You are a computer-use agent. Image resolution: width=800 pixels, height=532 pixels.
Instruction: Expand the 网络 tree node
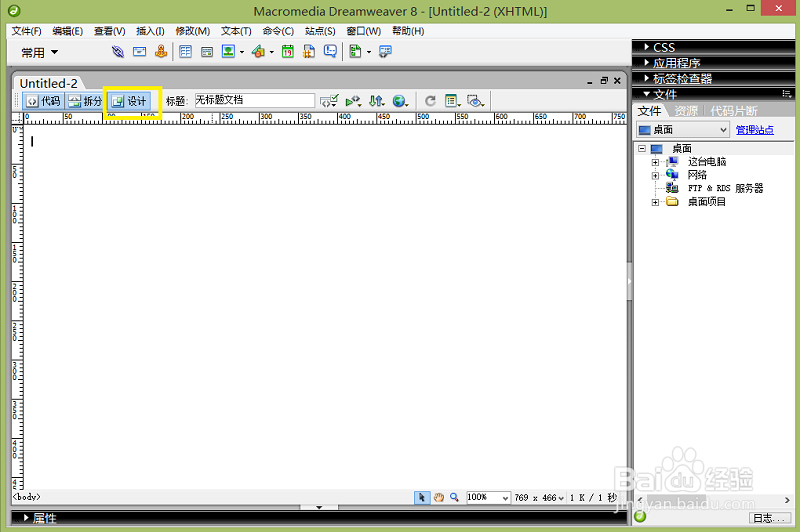(655, 175)
